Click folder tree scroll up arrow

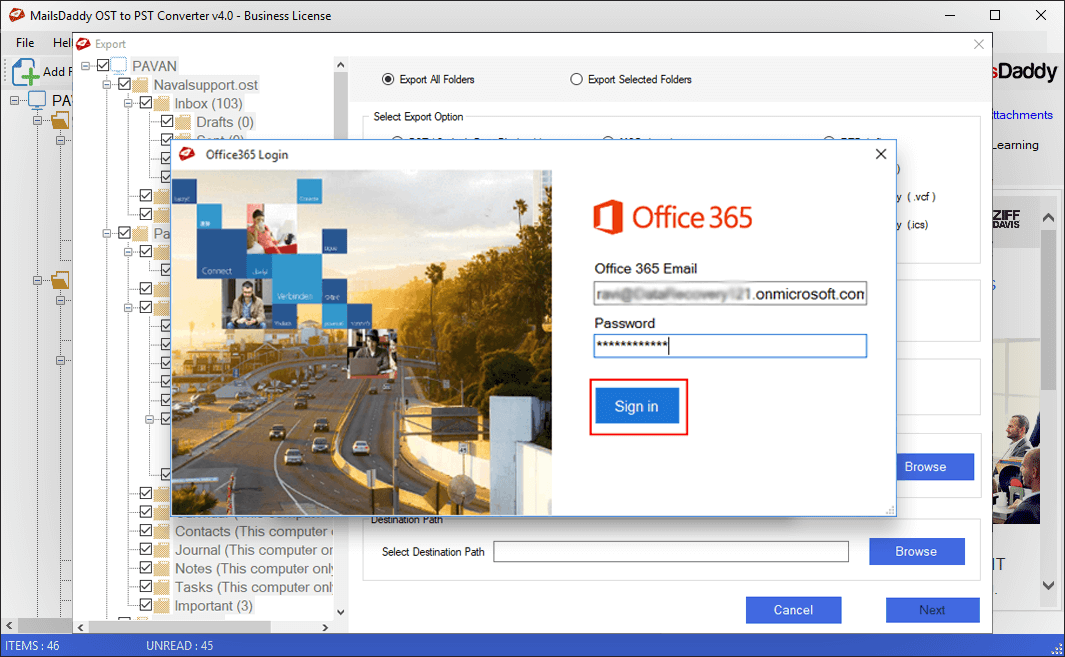click(x=341, y=65)
